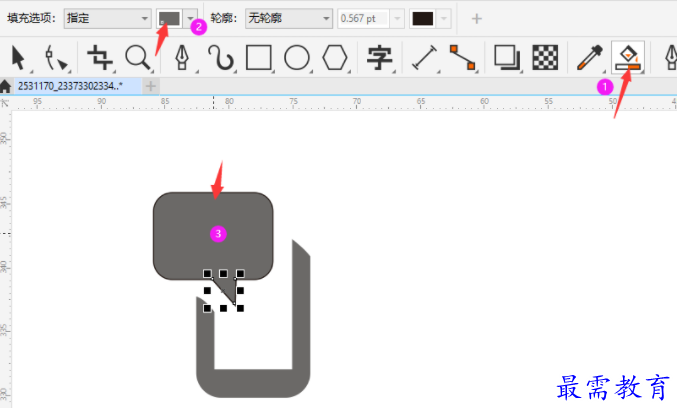This screenshot has height=419, width=678.
Task: Select the Color eyedropper tool
Action: 589,58
